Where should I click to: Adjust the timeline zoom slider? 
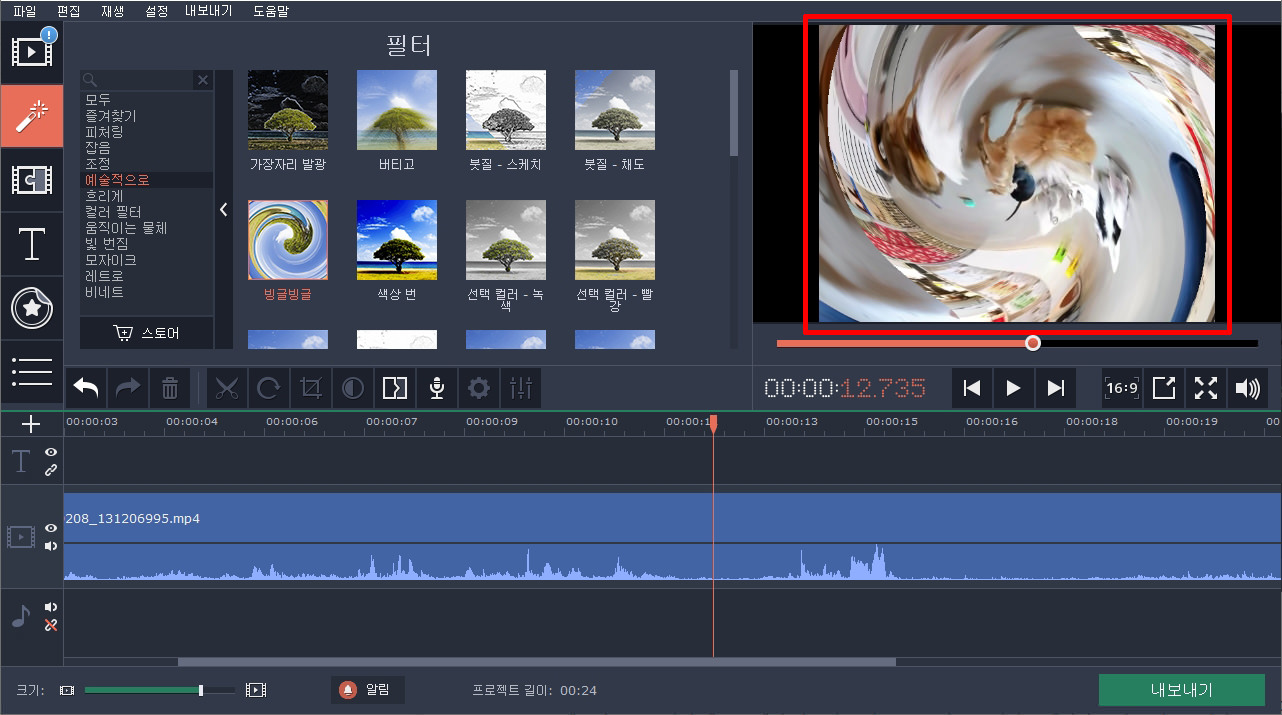click(160, 690)
